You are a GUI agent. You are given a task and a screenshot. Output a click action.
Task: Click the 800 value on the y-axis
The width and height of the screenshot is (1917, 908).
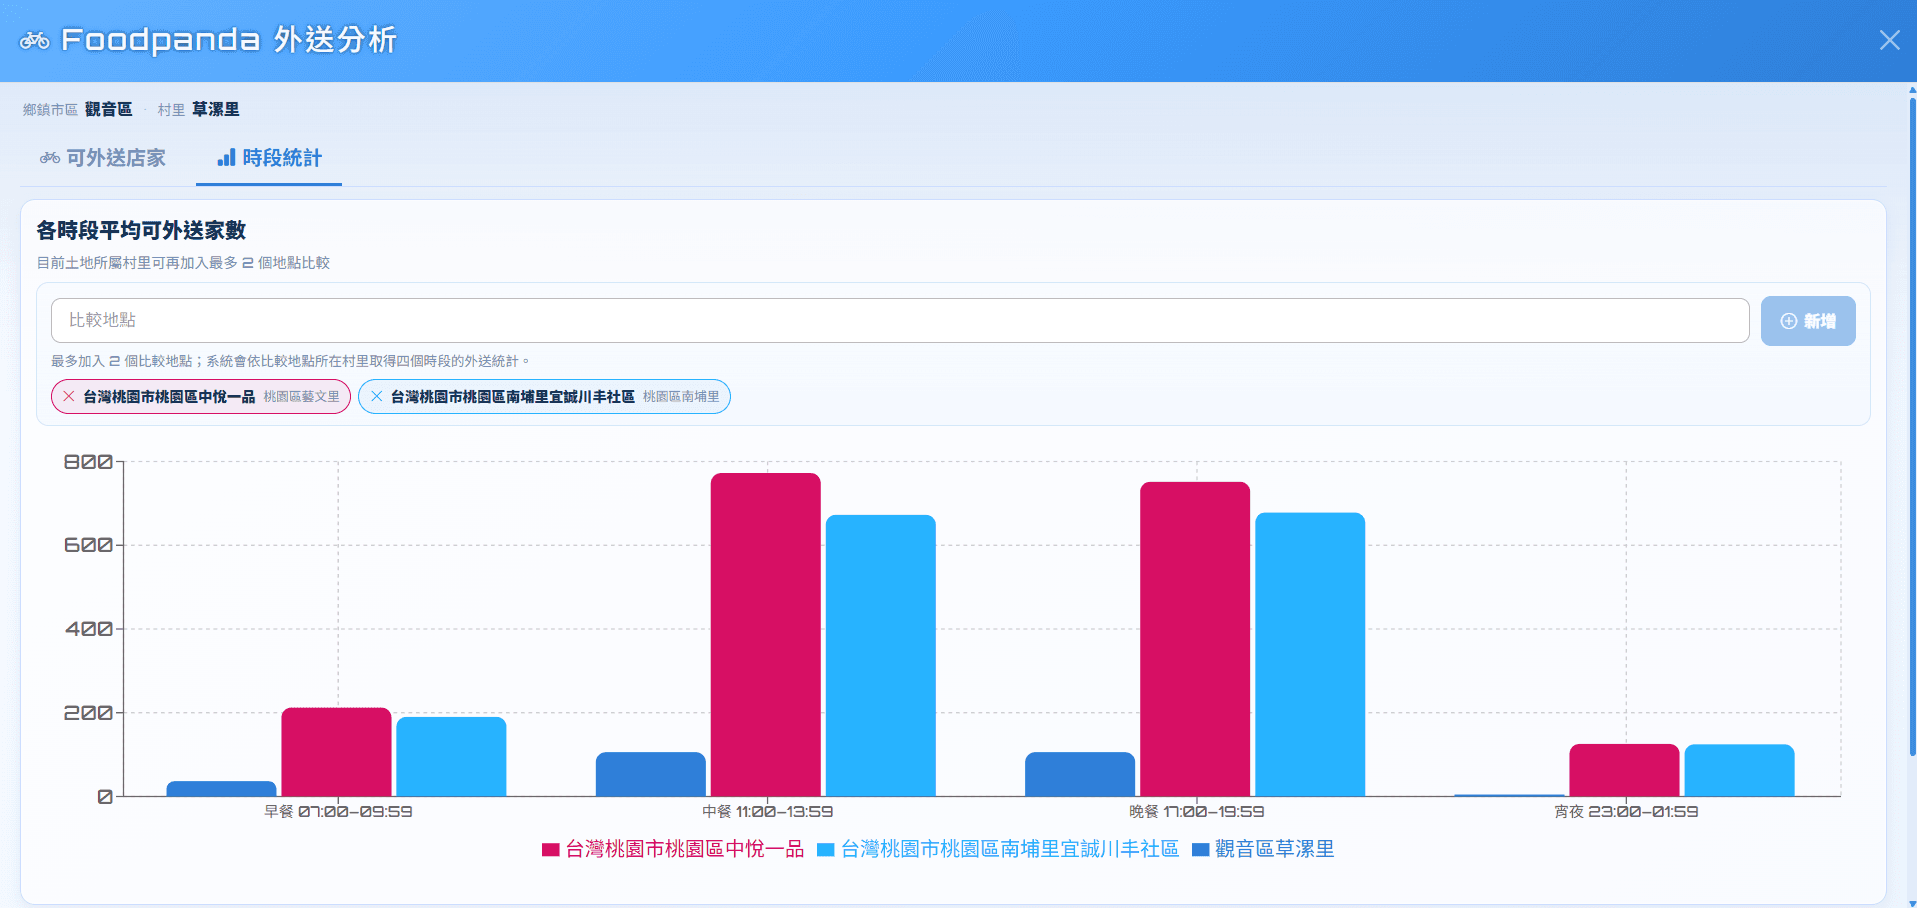88,462
